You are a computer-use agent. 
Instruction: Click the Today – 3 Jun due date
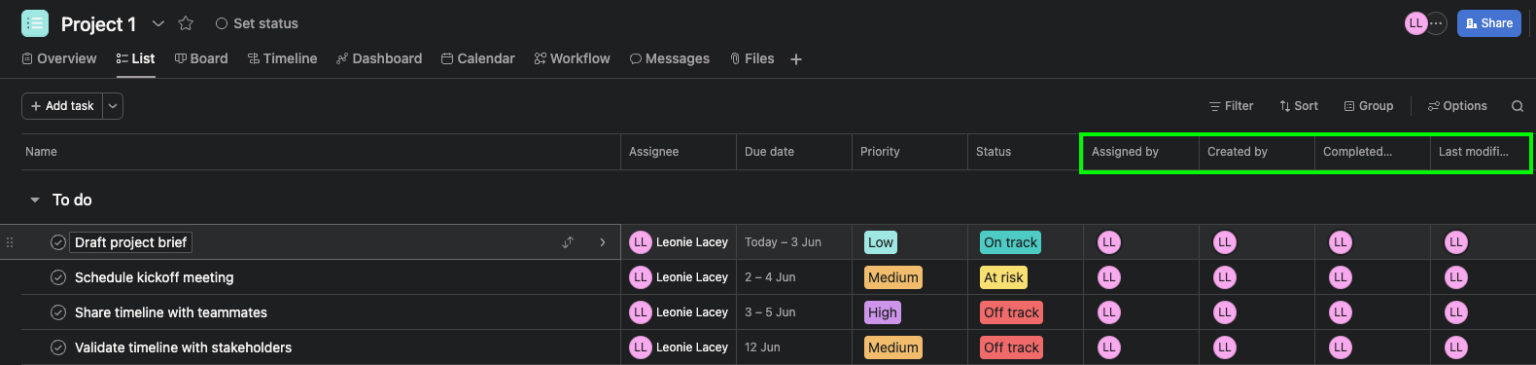click(x=783, y=242)
